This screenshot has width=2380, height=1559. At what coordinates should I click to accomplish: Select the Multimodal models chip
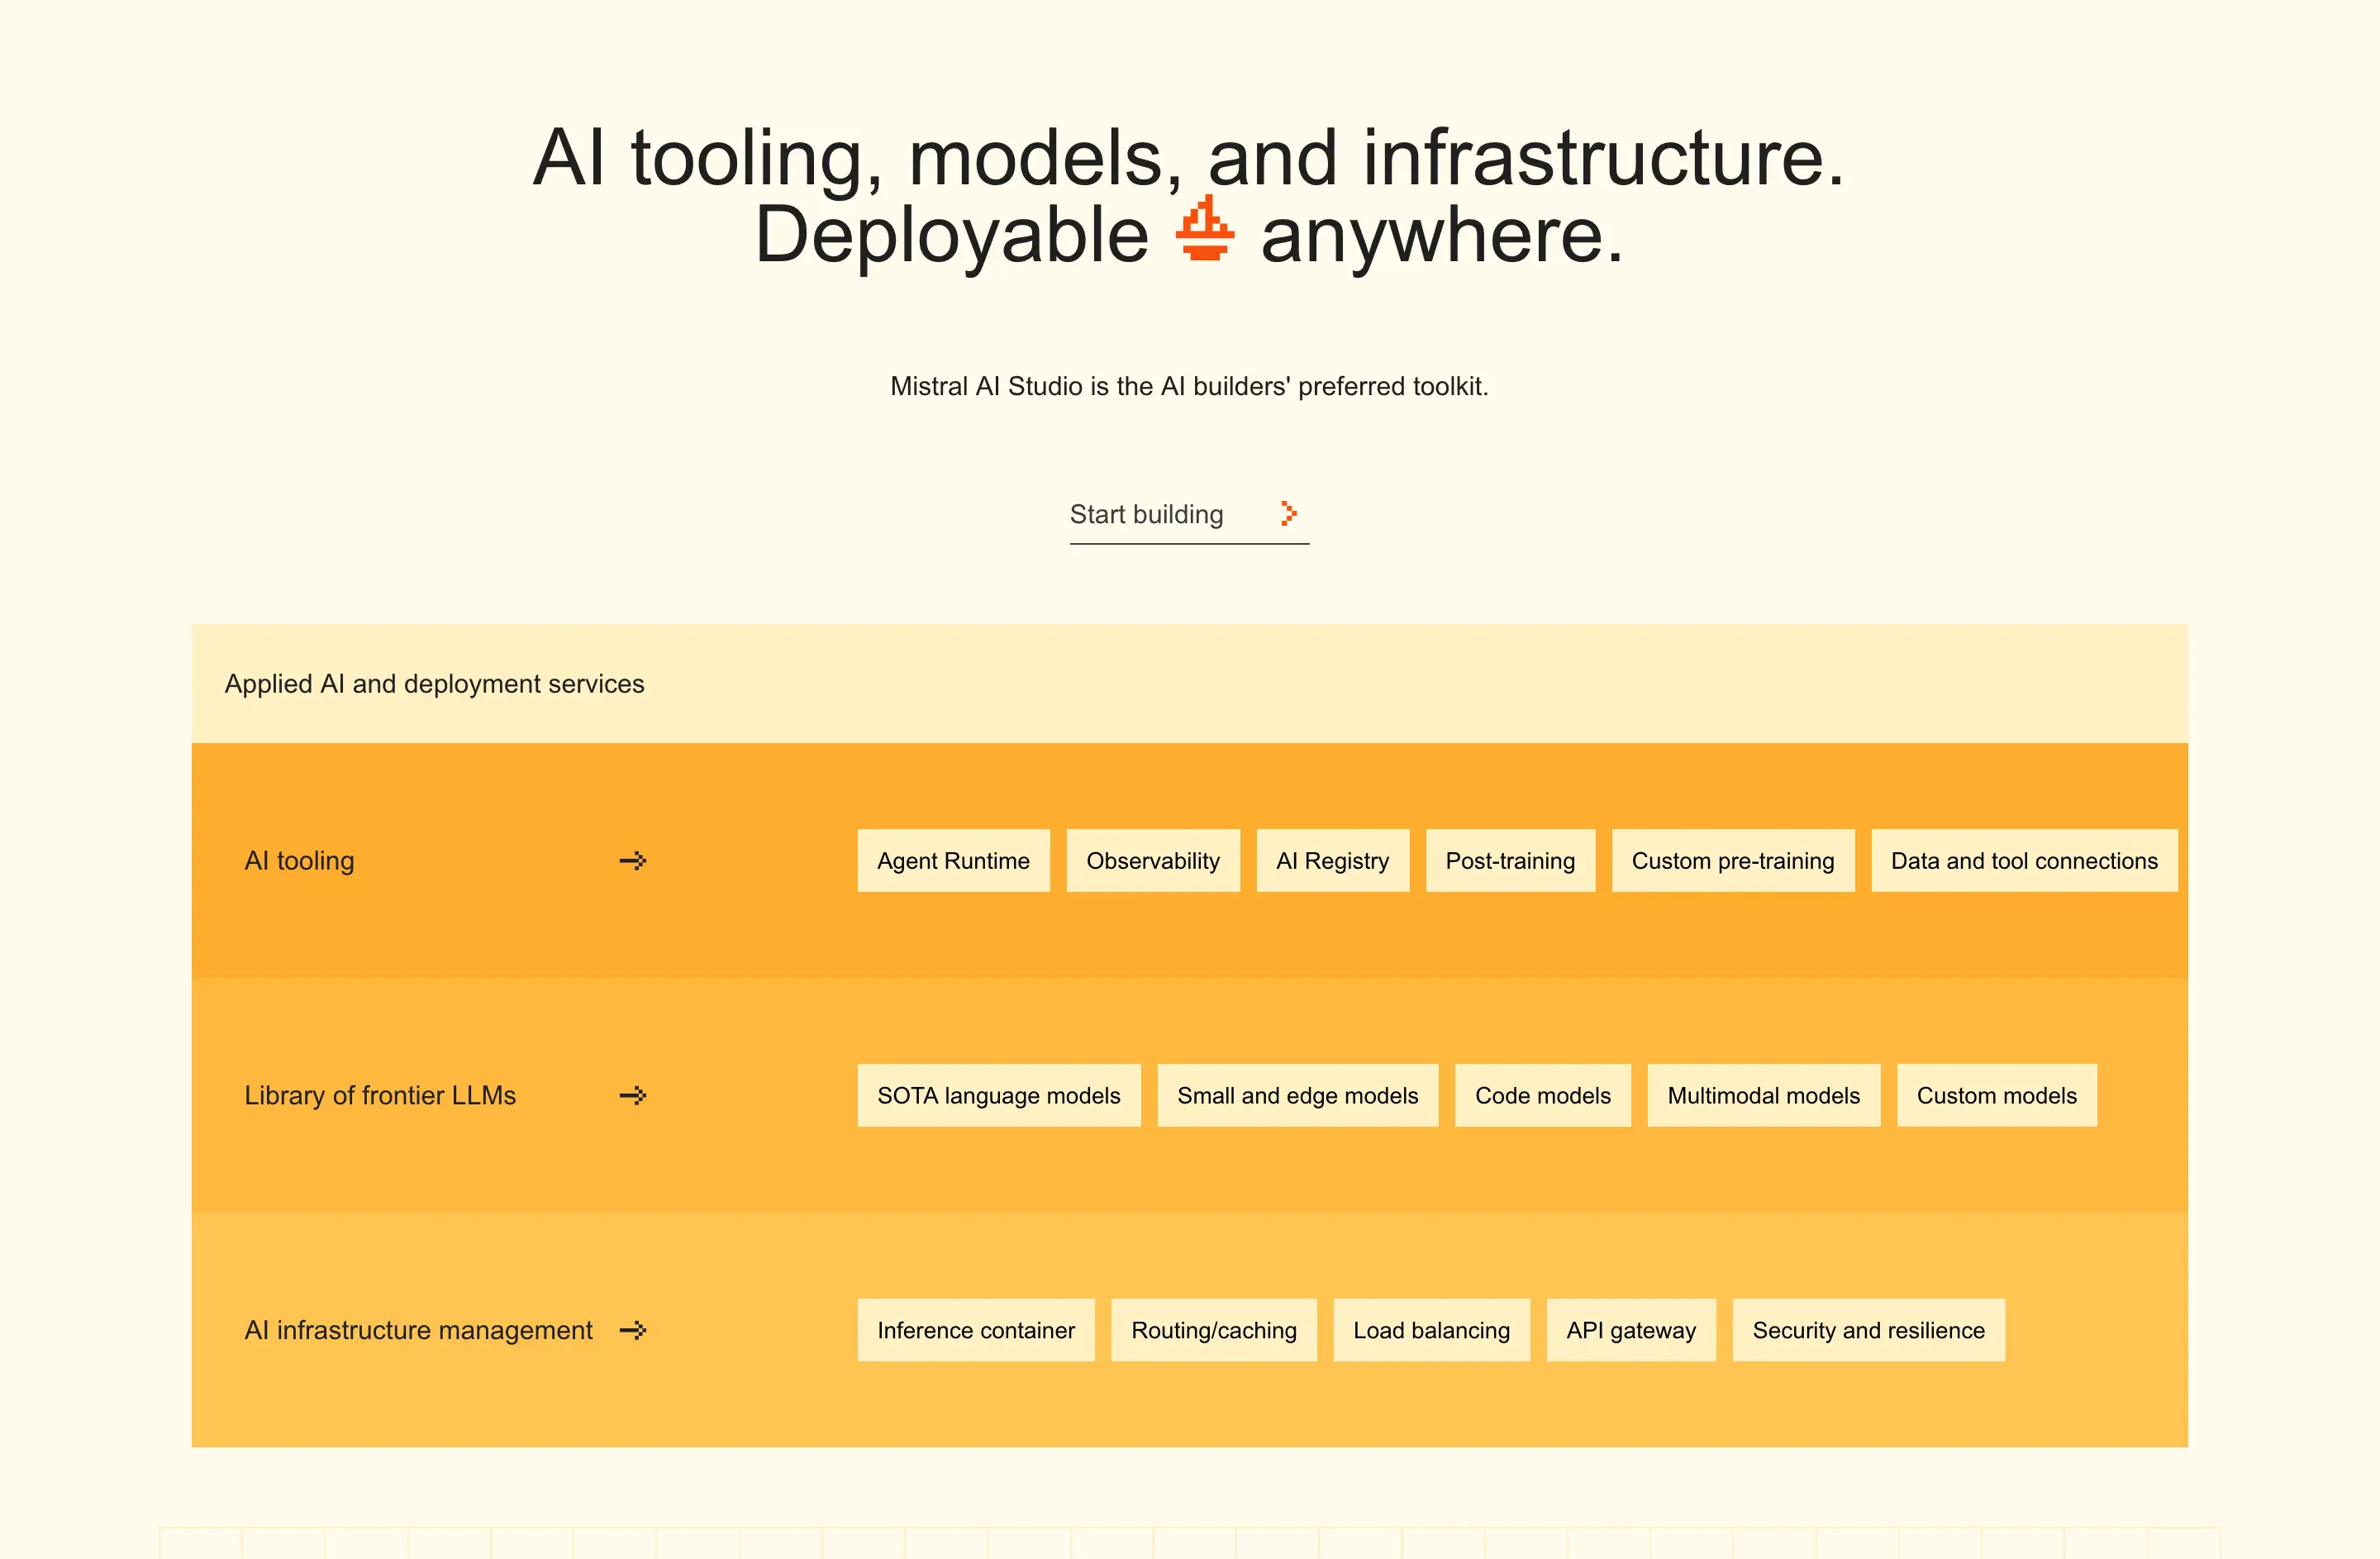point(1763,1095)
